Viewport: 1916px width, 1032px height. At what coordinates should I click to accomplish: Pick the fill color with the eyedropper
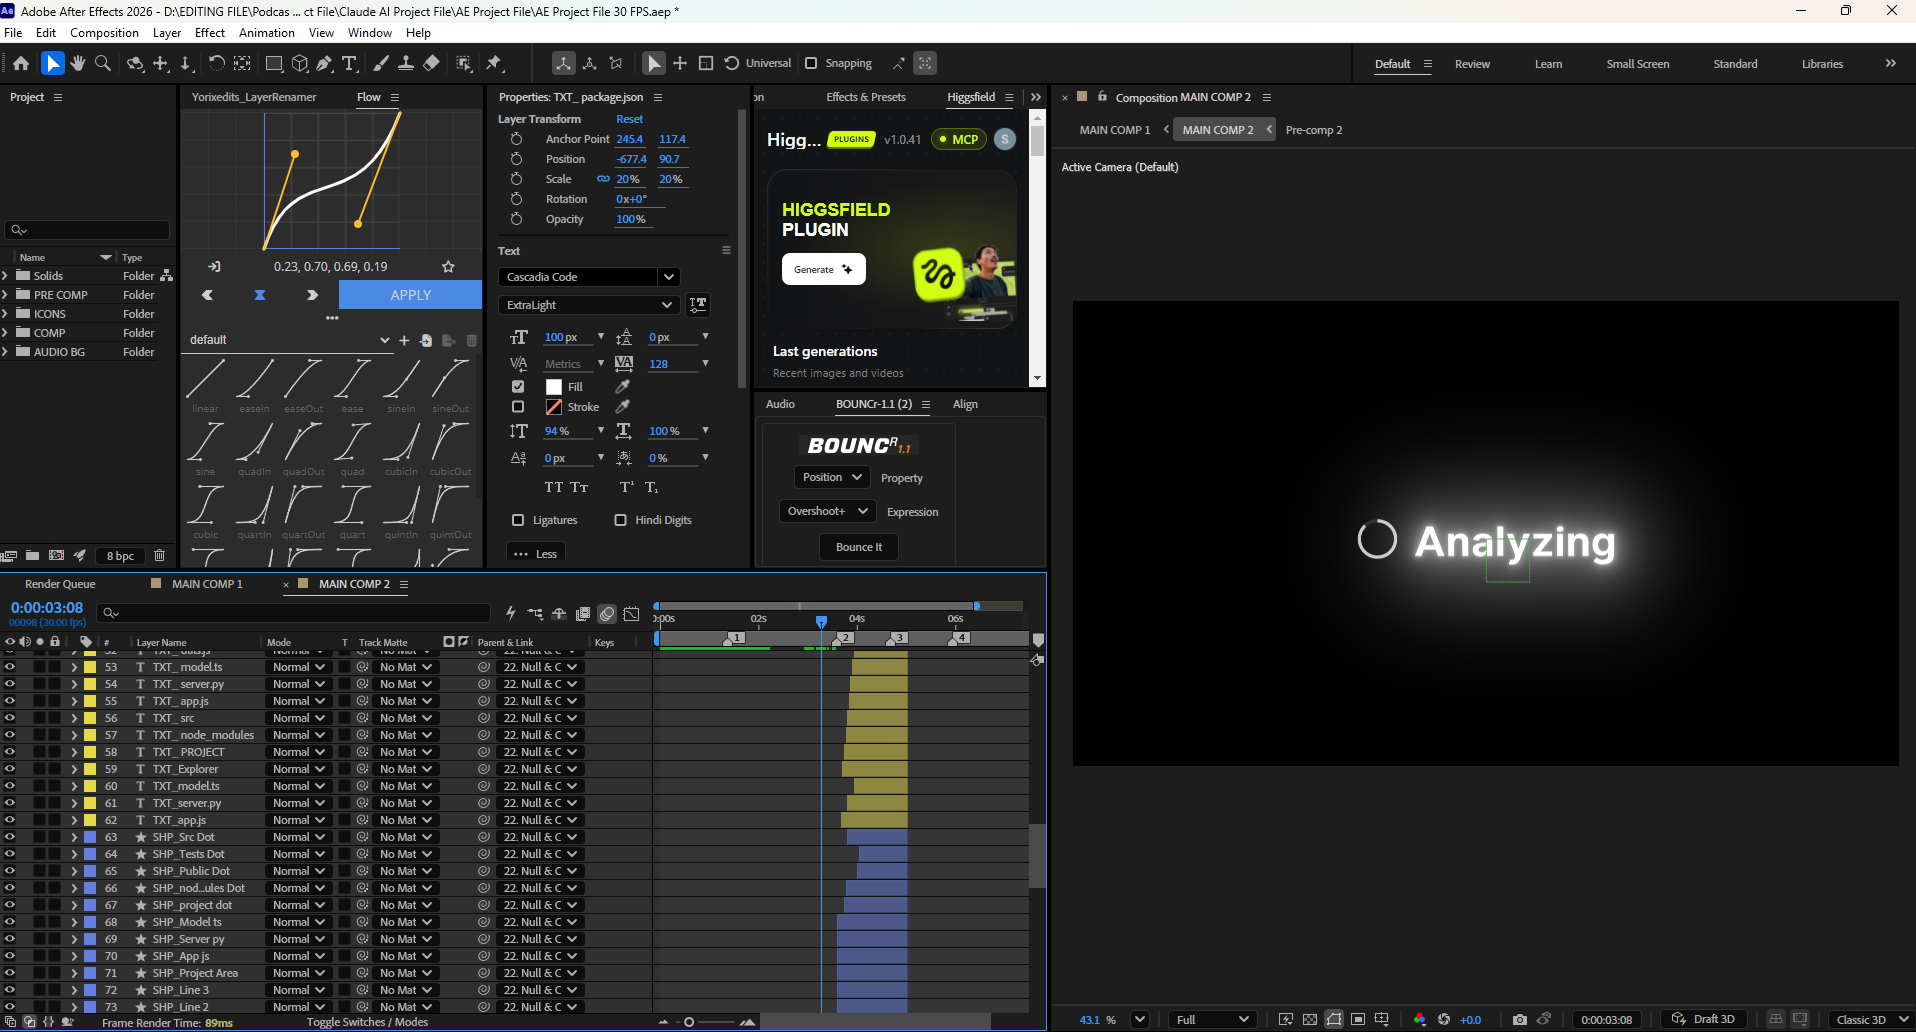pos(622,386)
